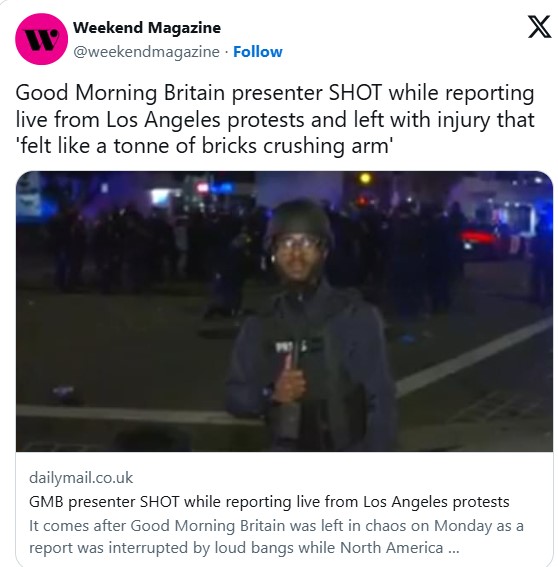Open the tweet text about Good Morning Britain
558x567 pixels.
tap(275, 120)
